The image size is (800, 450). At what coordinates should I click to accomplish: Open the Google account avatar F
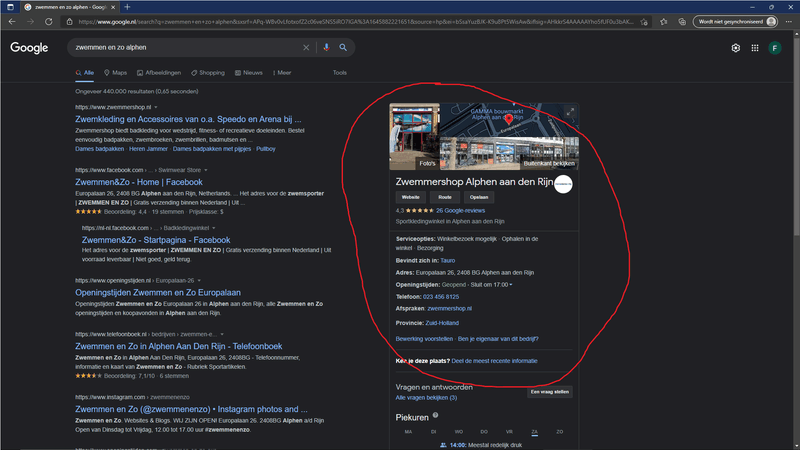click(x=774, y=48)
